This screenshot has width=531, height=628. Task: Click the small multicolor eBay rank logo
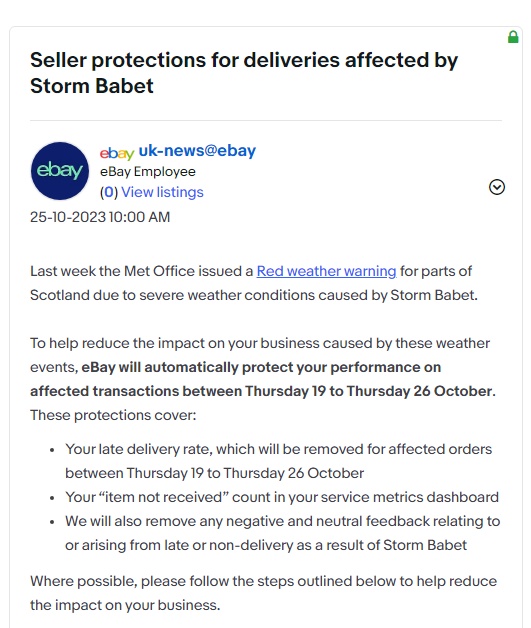pos(117,153)
